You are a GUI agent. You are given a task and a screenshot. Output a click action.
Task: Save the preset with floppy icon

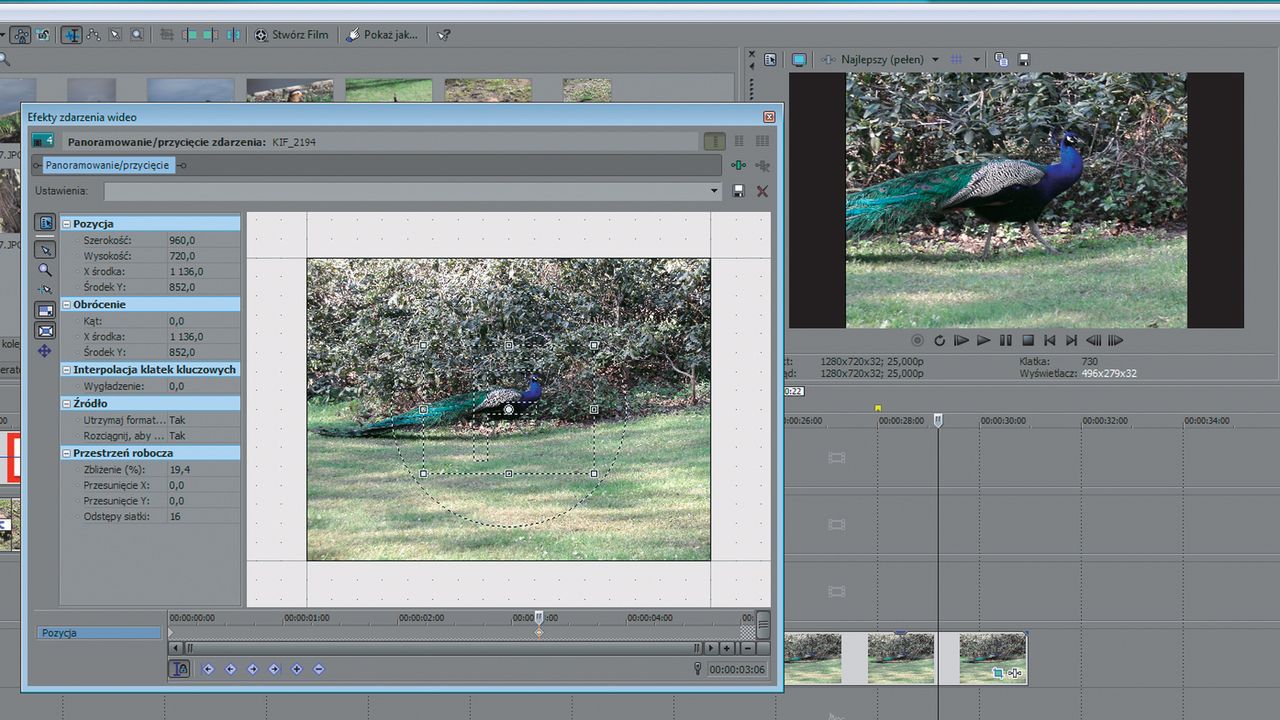739,191
